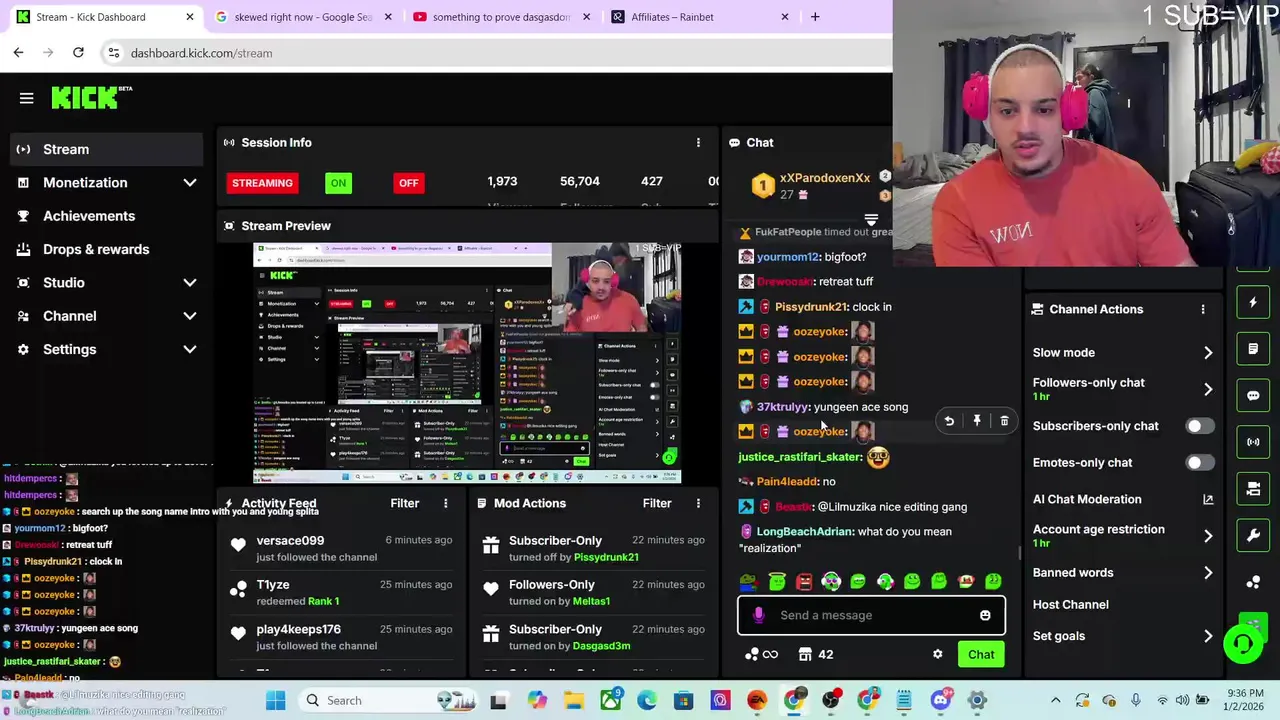The image size is (1280, 720).
Task: Open Account age restriction options
Action: (1123, 536)
